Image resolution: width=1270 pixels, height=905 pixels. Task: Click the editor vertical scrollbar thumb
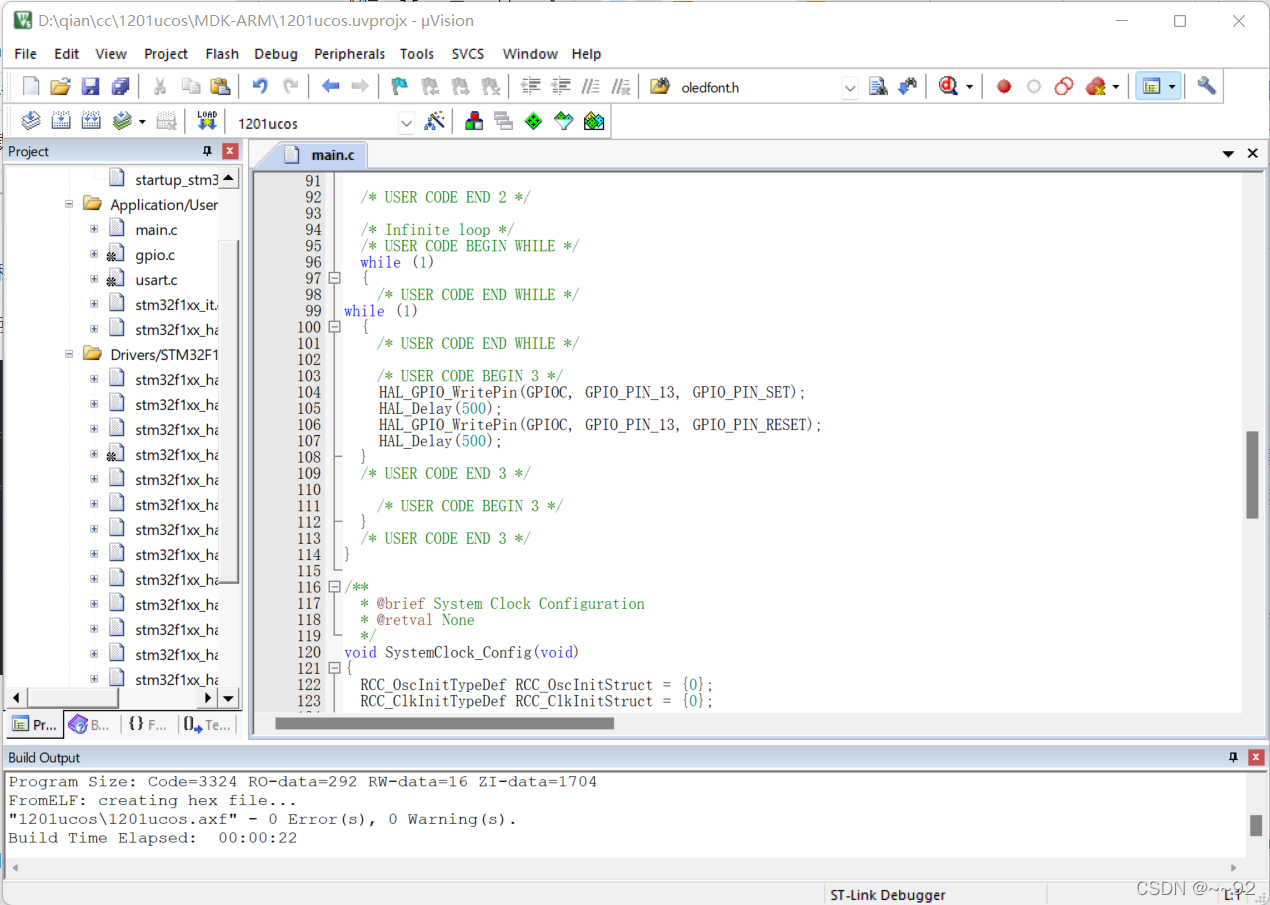pos(1252,475)
